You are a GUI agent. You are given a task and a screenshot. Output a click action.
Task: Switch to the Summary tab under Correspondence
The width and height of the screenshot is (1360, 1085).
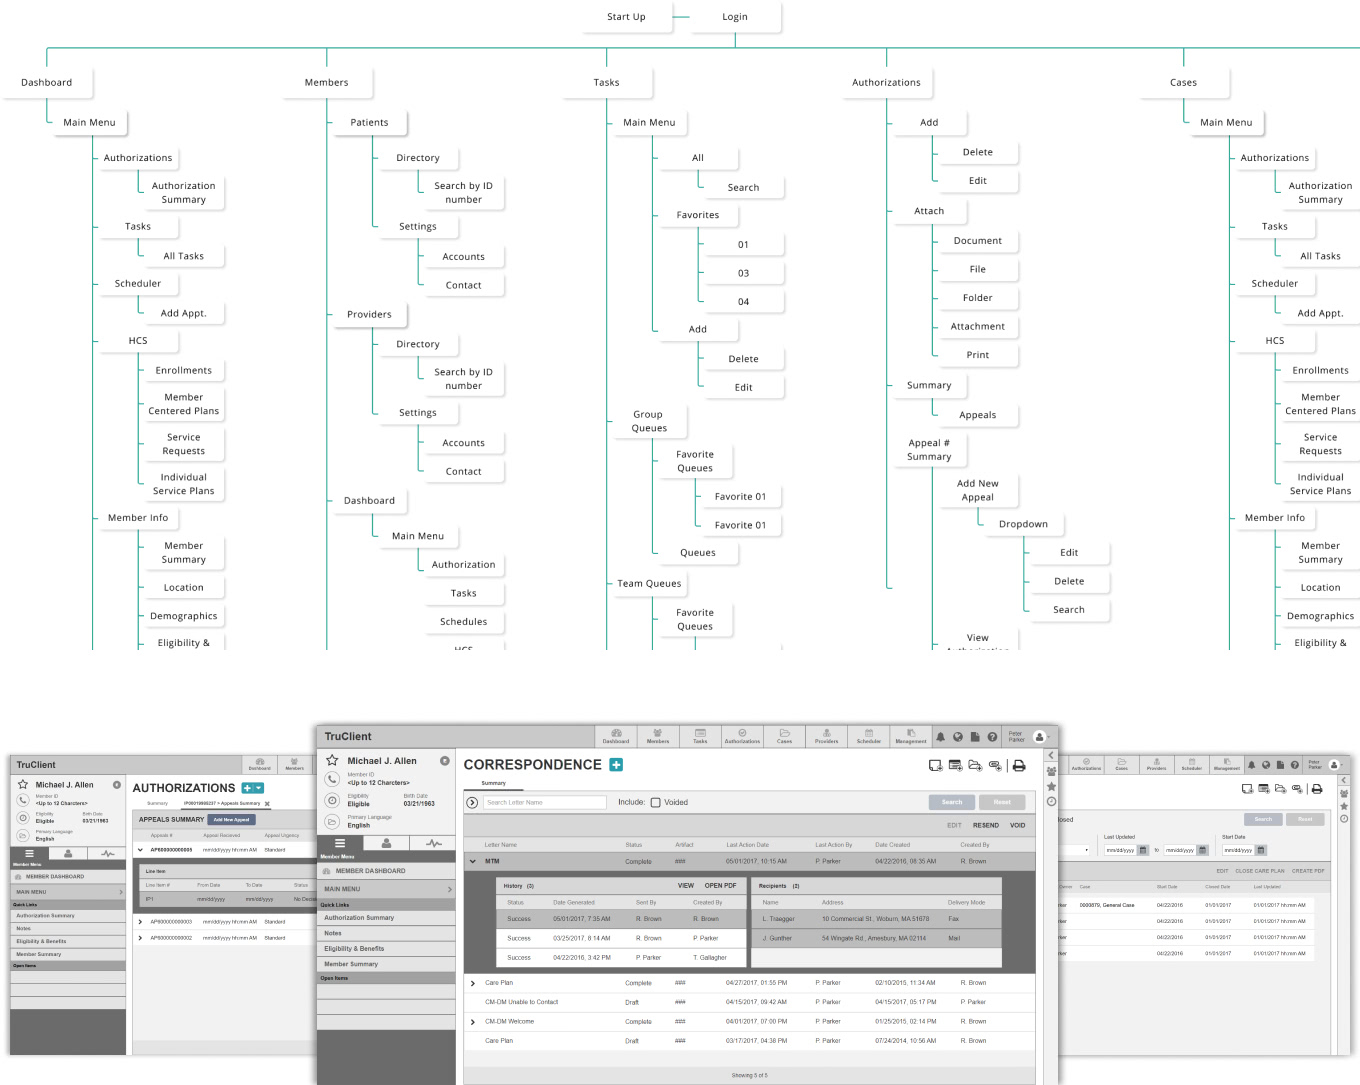[x=494, y=783]
